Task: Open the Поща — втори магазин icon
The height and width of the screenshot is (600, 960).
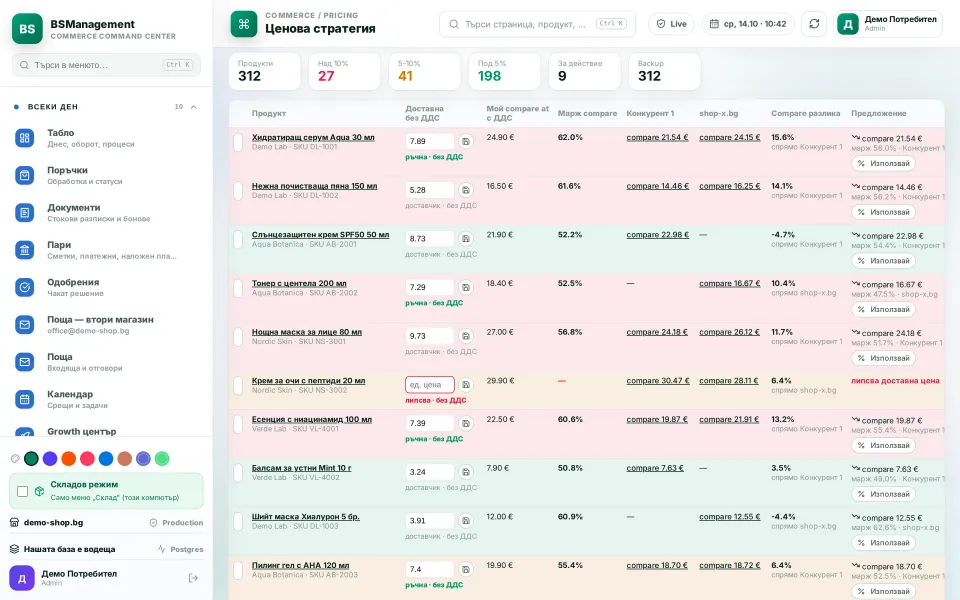Action: 24,324
